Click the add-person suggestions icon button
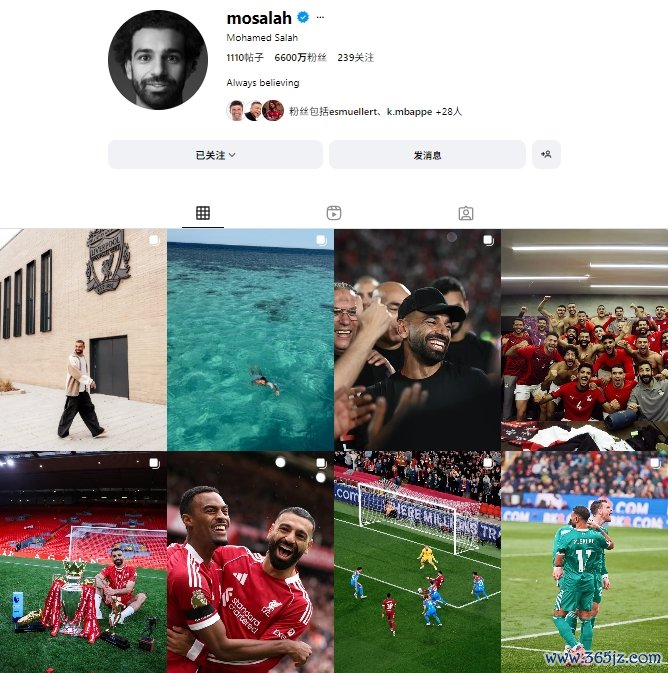 [x=546, y=155]
